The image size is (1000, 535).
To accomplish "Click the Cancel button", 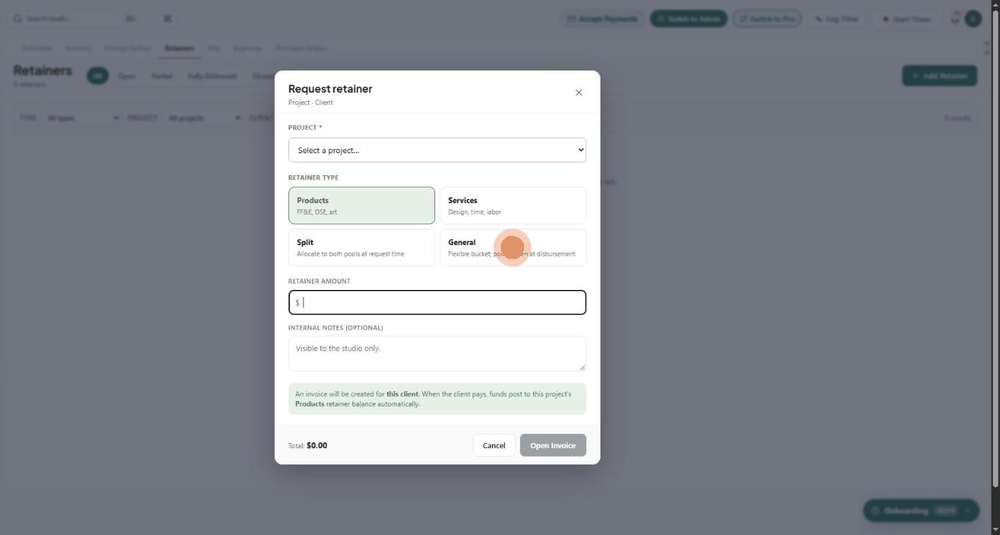I will pyautogui.click(x=494, y=445).
